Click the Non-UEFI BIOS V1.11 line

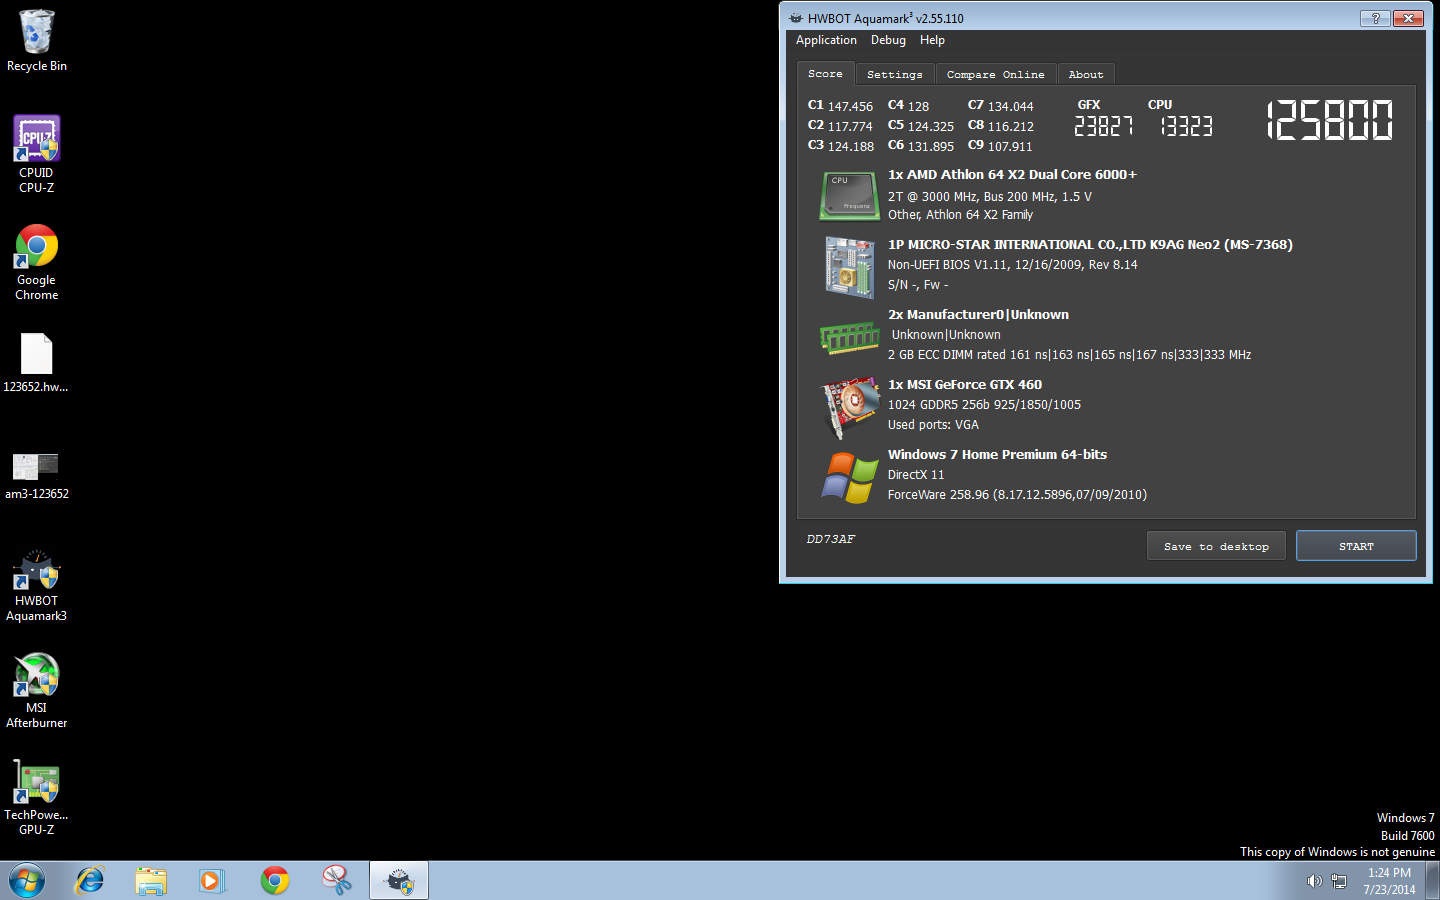point(1012,265)
